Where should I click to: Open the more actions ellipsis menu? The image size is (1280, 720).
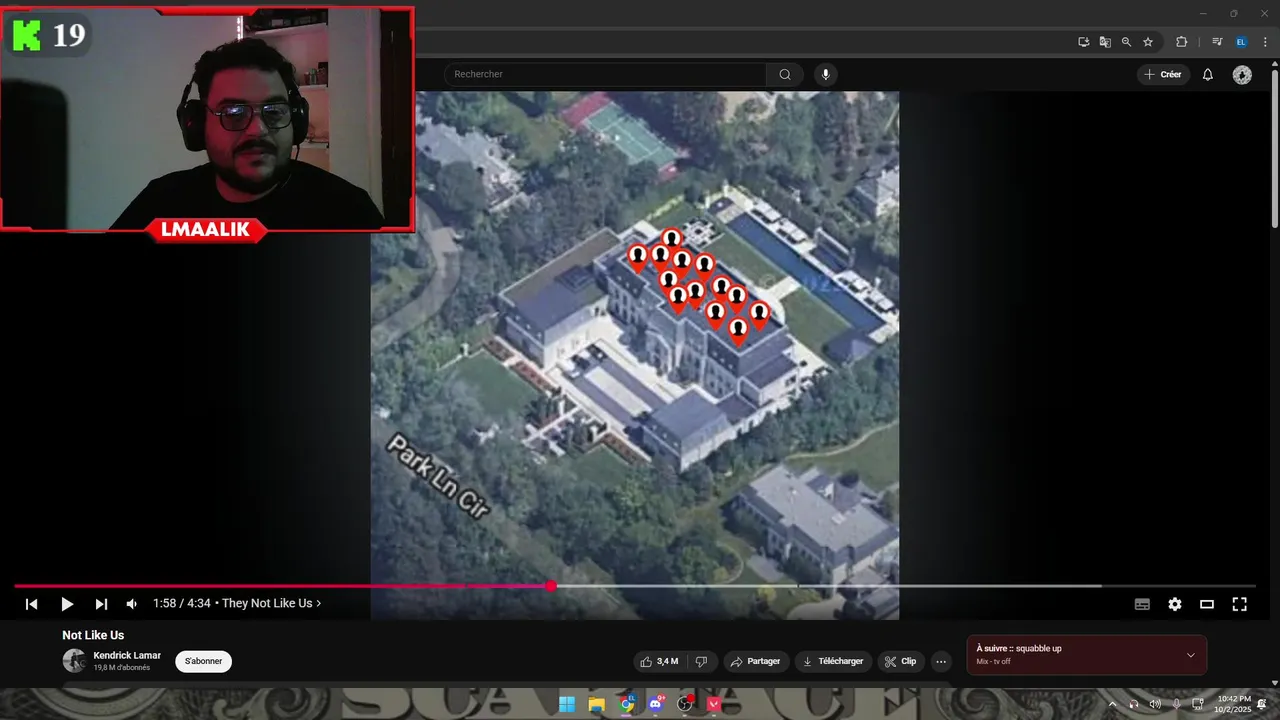940,661
